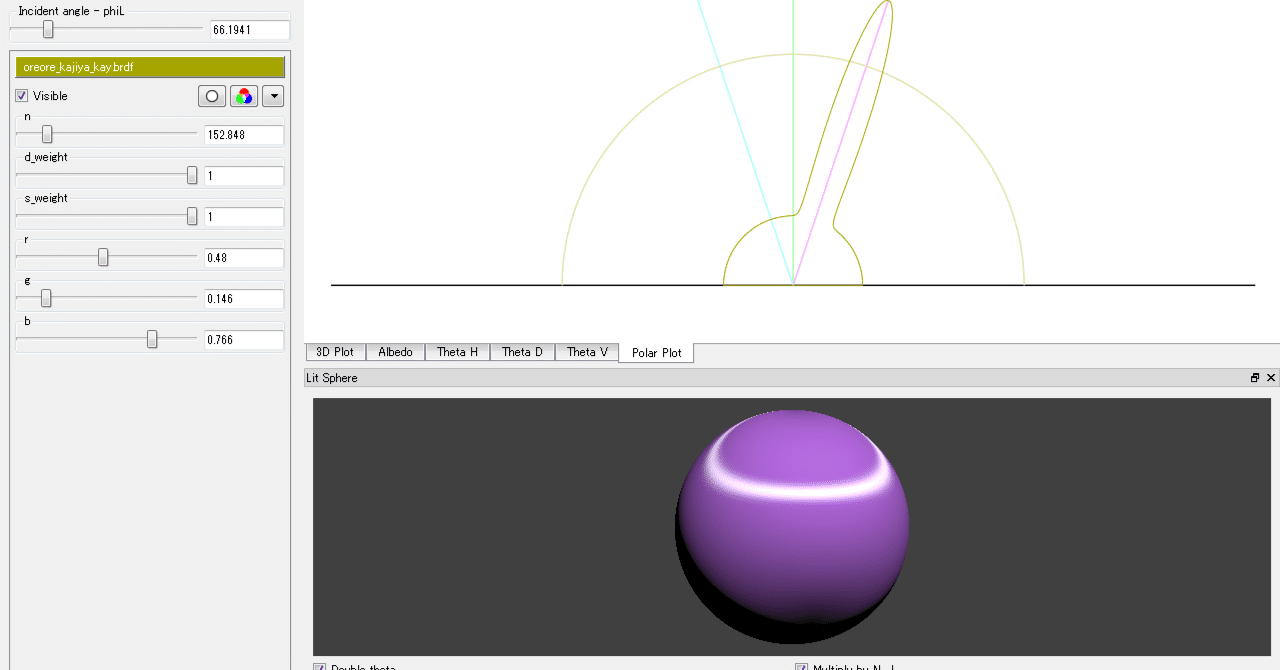1280x670 pixels.
Task: Open the Albedo tab
Action: (x=395, y=352)
